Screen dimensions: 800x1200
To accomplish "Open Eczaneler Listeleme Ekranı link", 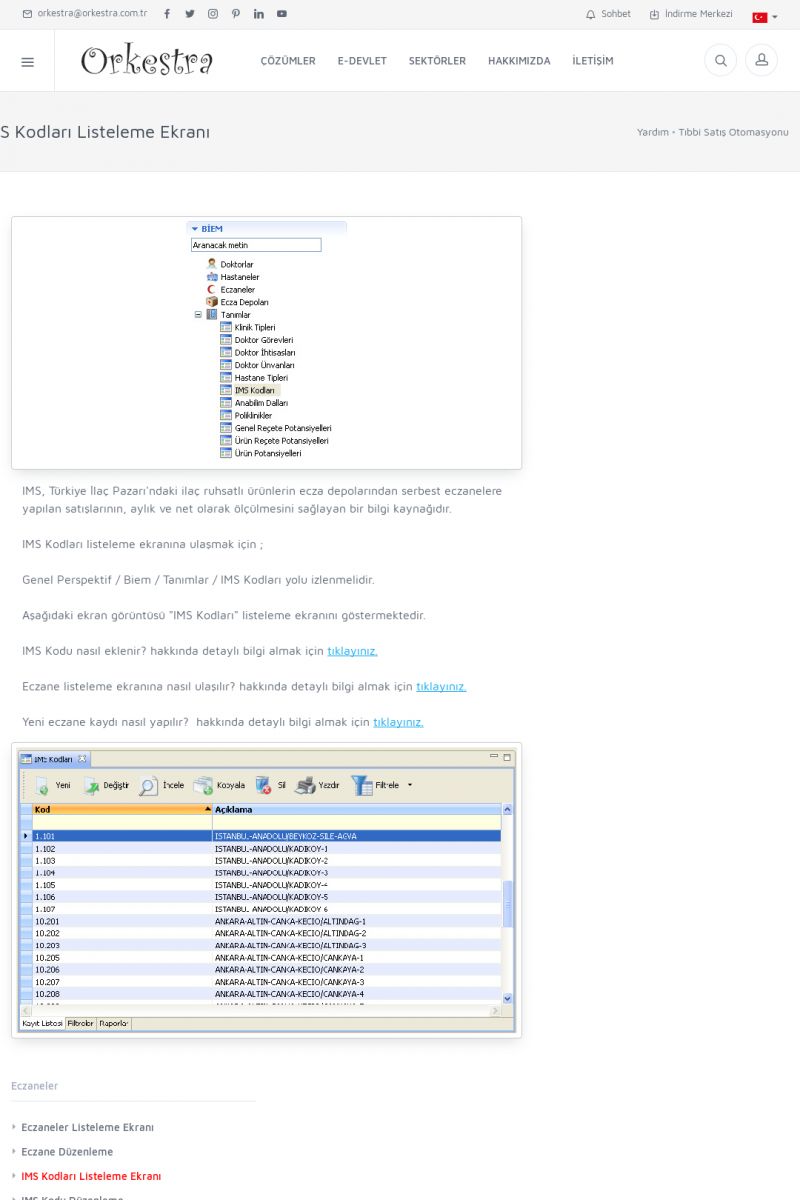I will [87, 1127].
